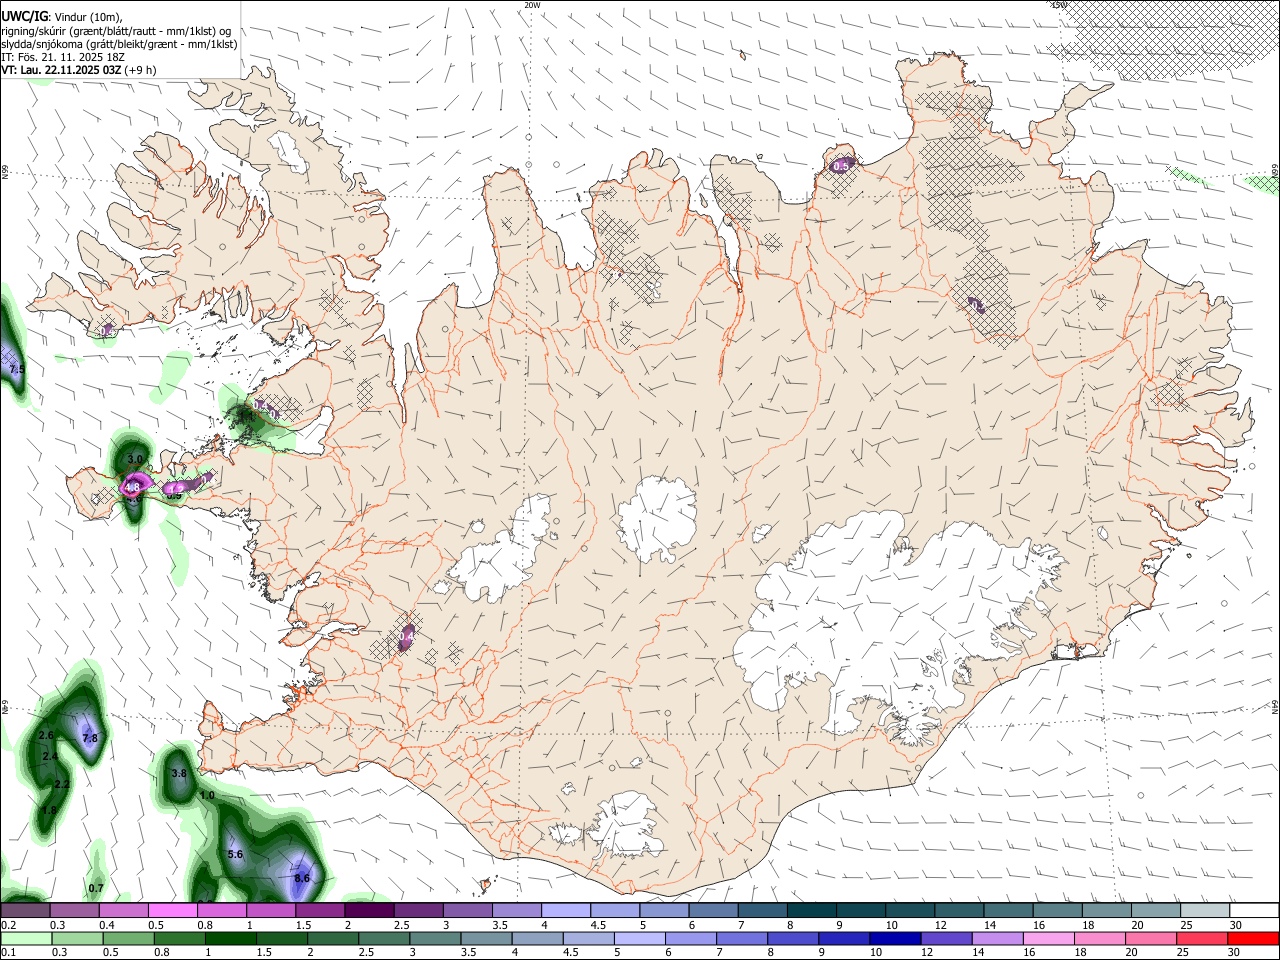Click the 7.5 precipitation value near the west edge

point(16,370)
